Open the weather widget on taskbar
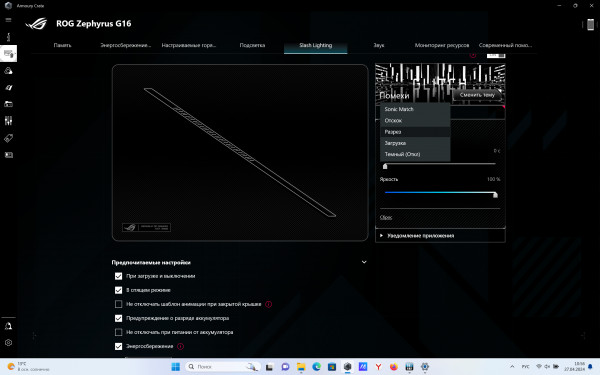This screenshot has width=600, height=375. [x=29, y=367]
